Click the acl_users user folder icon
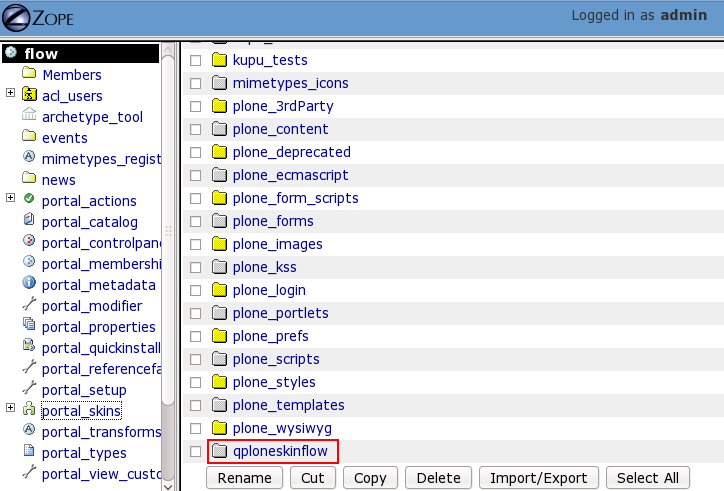 tap(29, 94)
